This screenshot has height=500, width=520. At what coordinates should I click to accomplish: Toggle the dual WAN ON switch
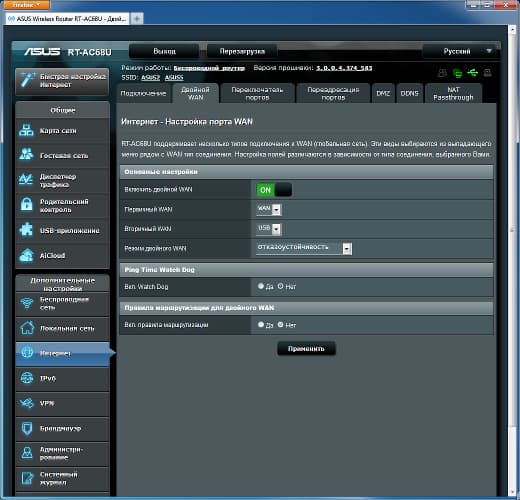[274, 190]
